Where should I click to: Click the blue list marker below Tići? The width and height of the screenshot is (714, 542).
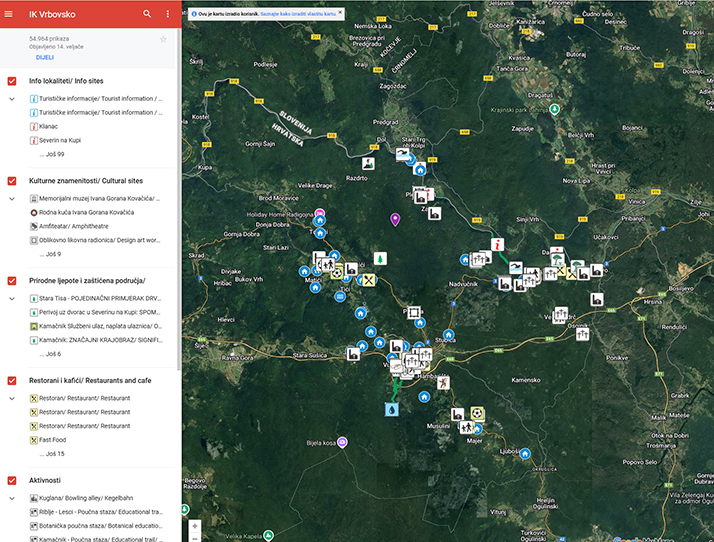tap(340, 297)
